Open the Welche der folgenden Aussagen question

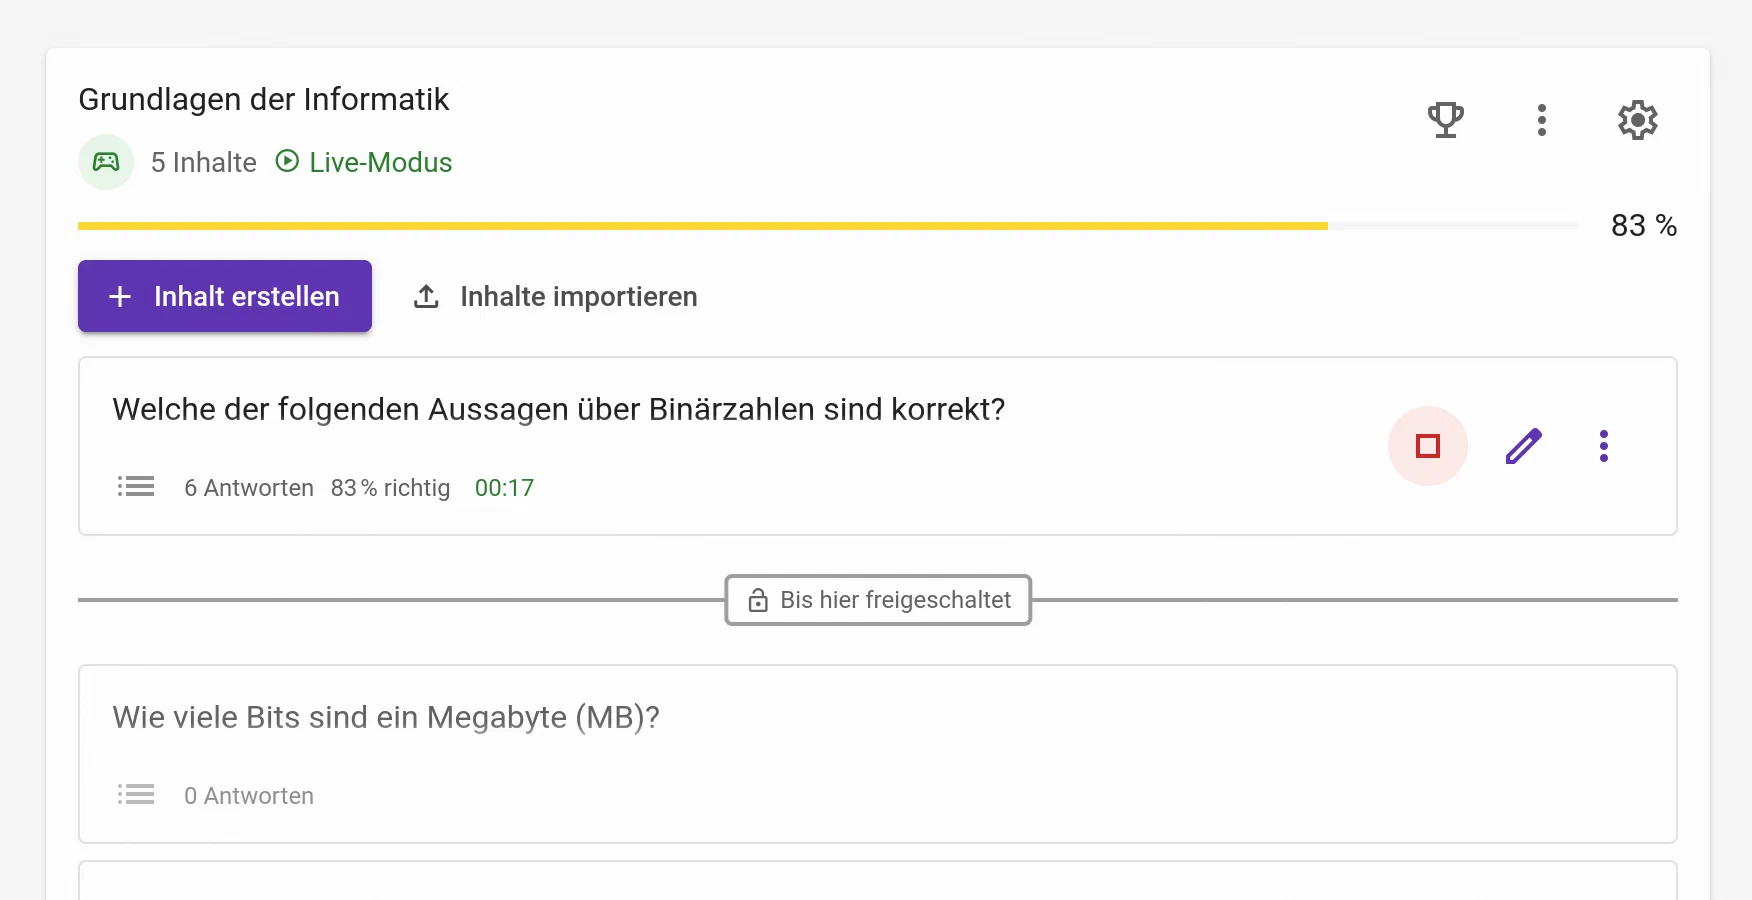[x=558, y=410]
